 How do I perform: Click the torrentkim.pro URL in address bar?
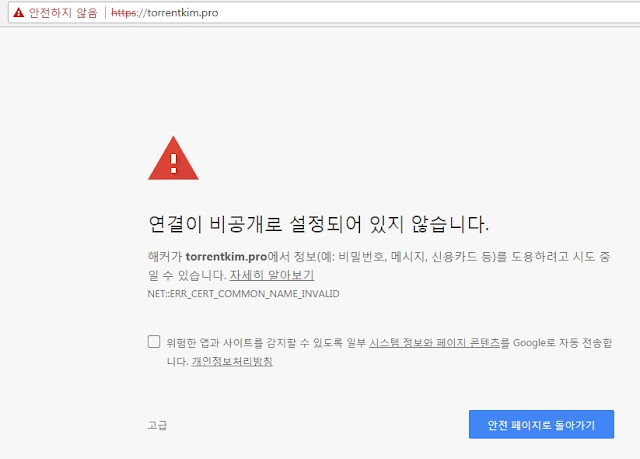165,13
